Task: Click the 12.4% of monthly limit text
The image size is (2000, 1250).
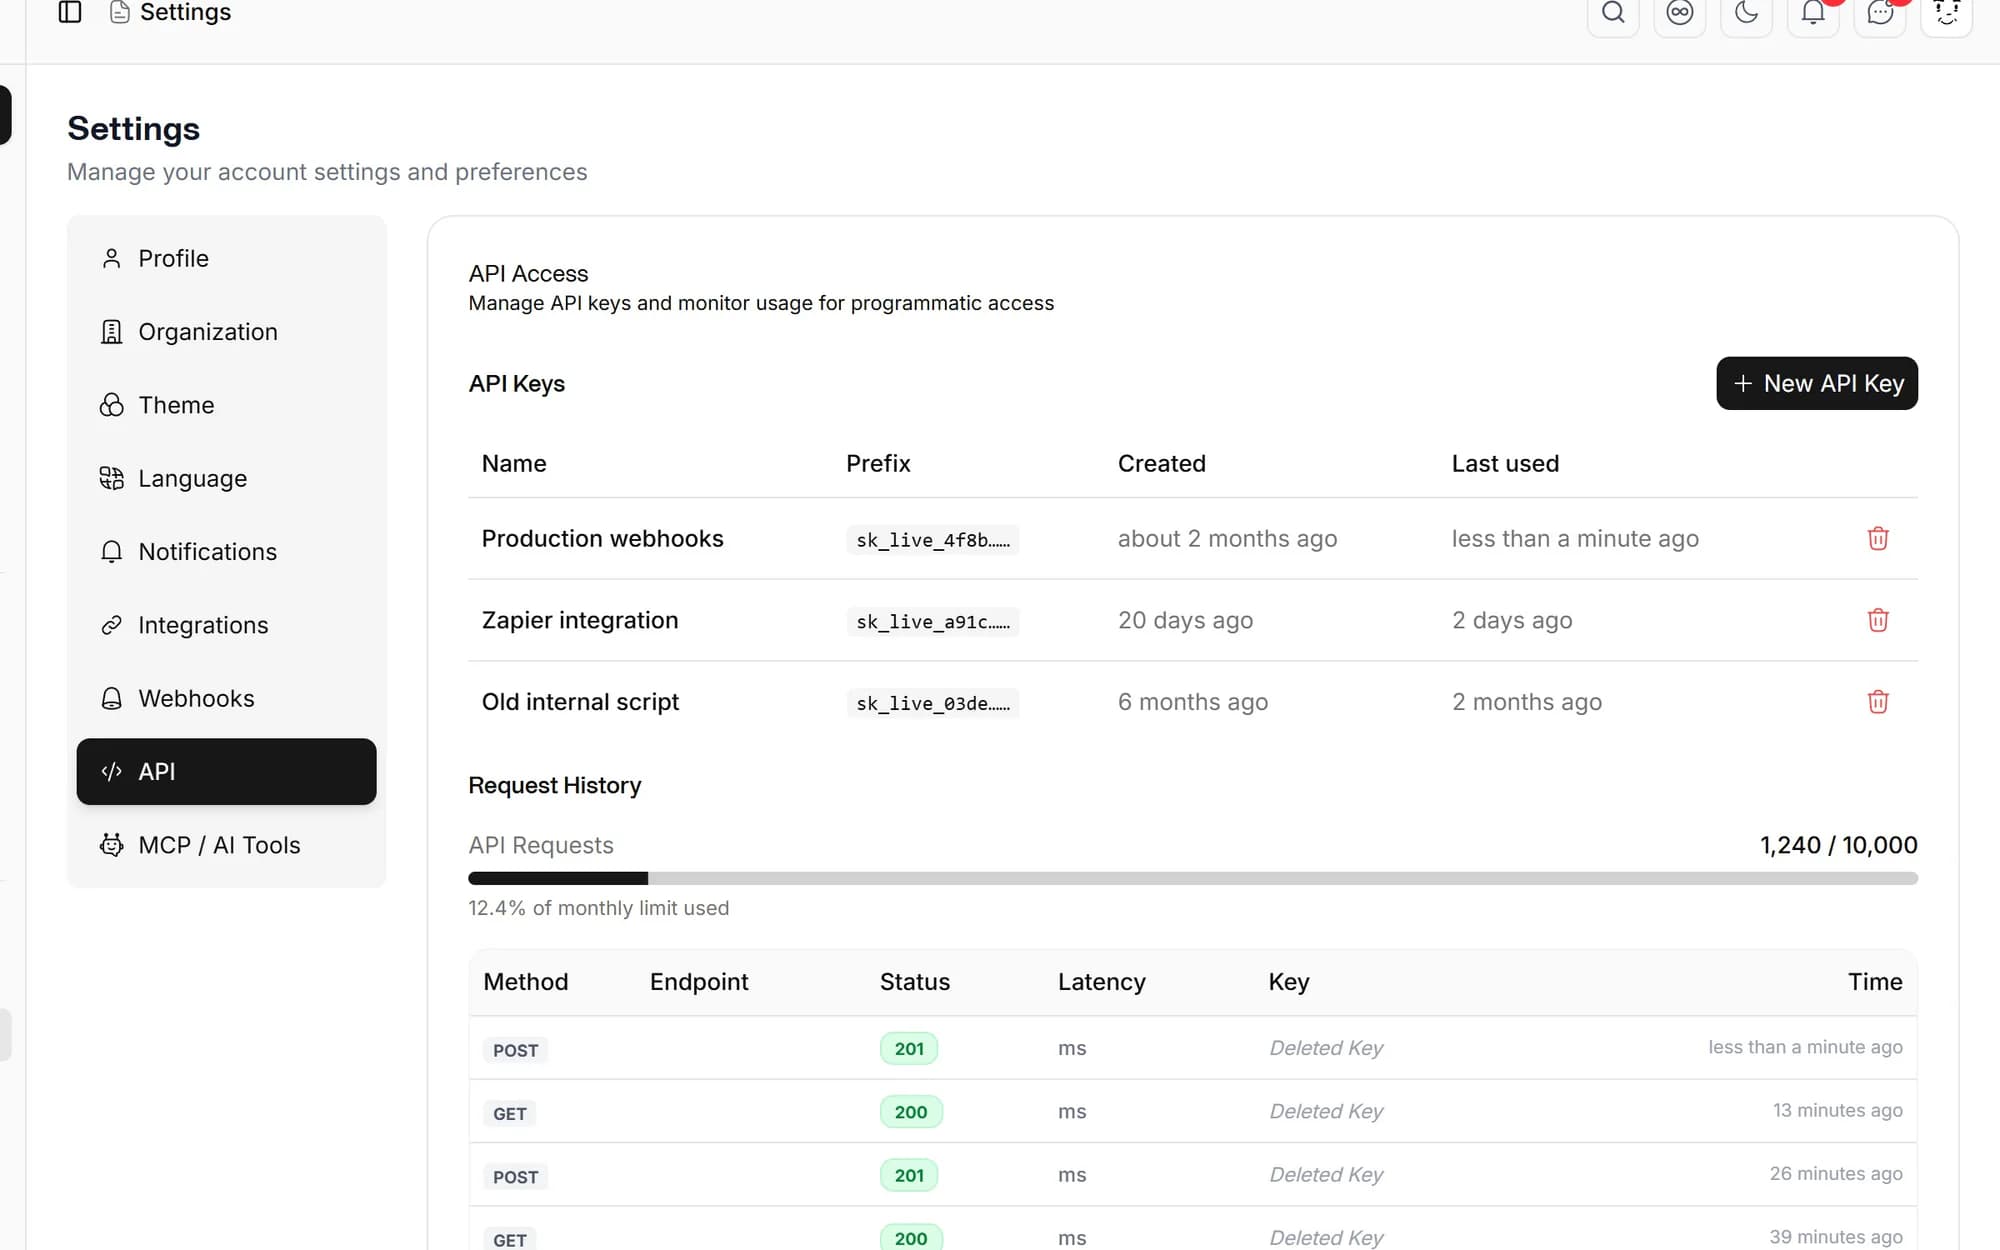Action: [598, 908]
